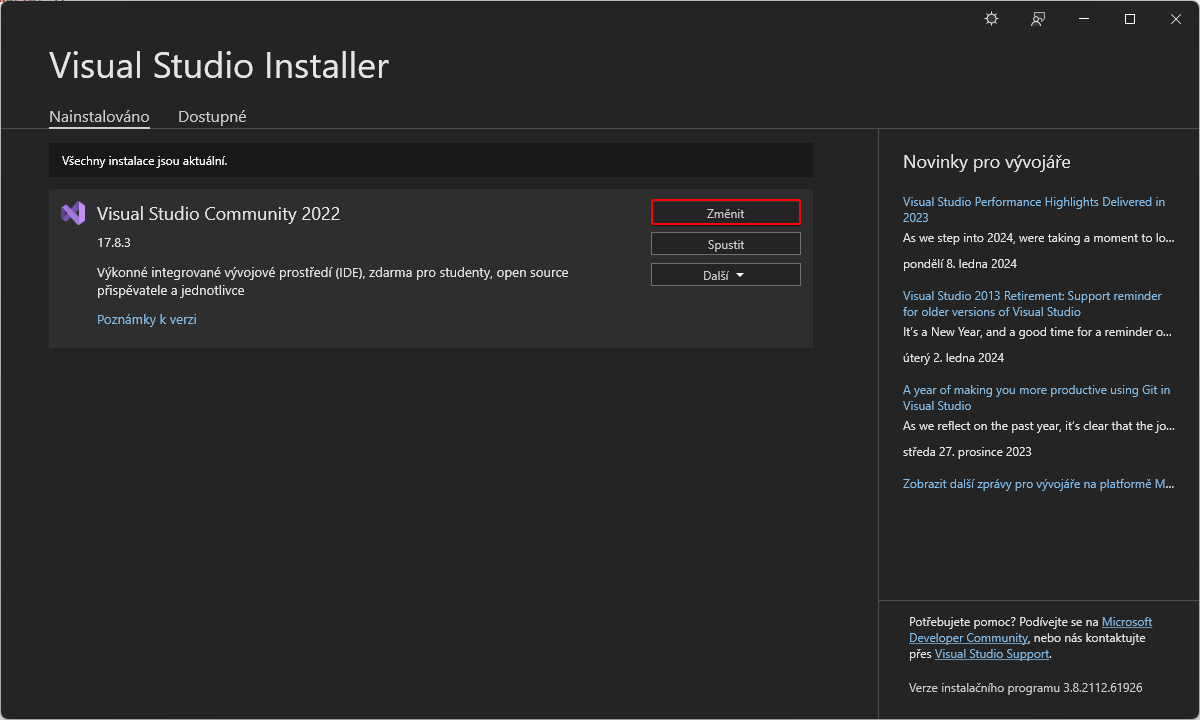1200x720 pixels.
Task: Close the Visual Studio Installer window
Action: tap(1176, 19)
